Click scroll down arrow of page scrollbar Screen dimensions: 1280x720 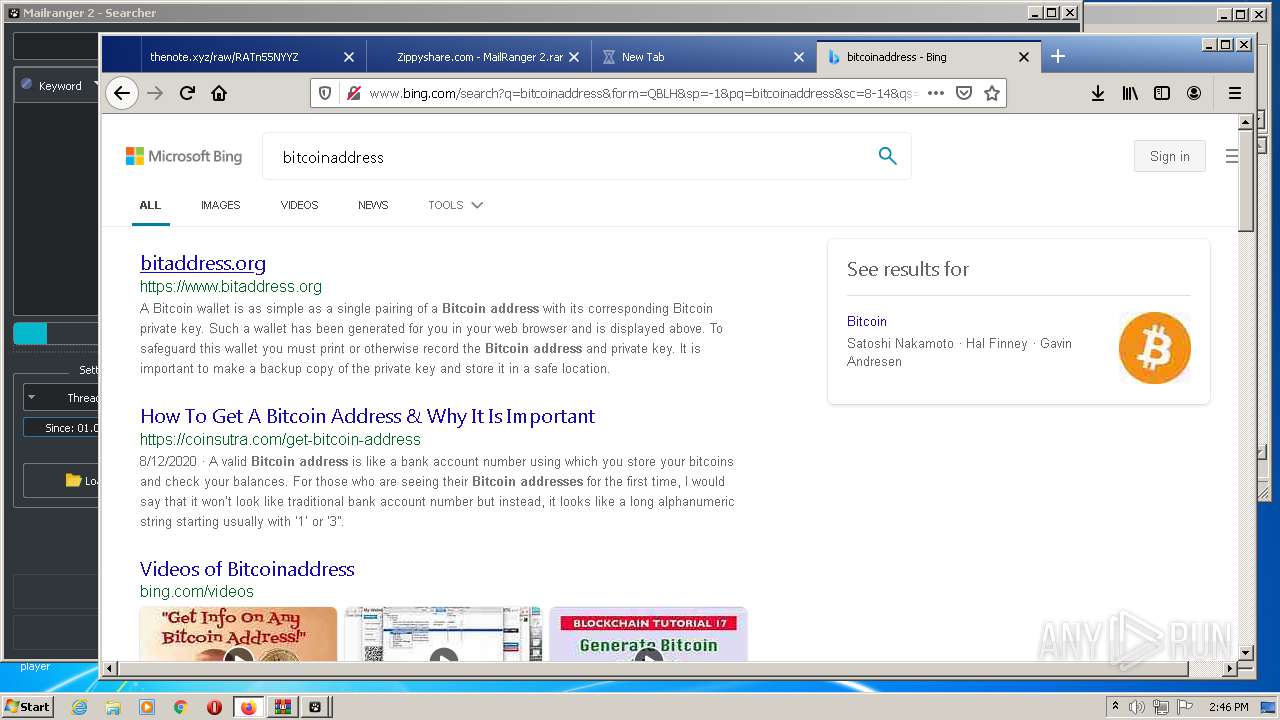coord(1245,652)
